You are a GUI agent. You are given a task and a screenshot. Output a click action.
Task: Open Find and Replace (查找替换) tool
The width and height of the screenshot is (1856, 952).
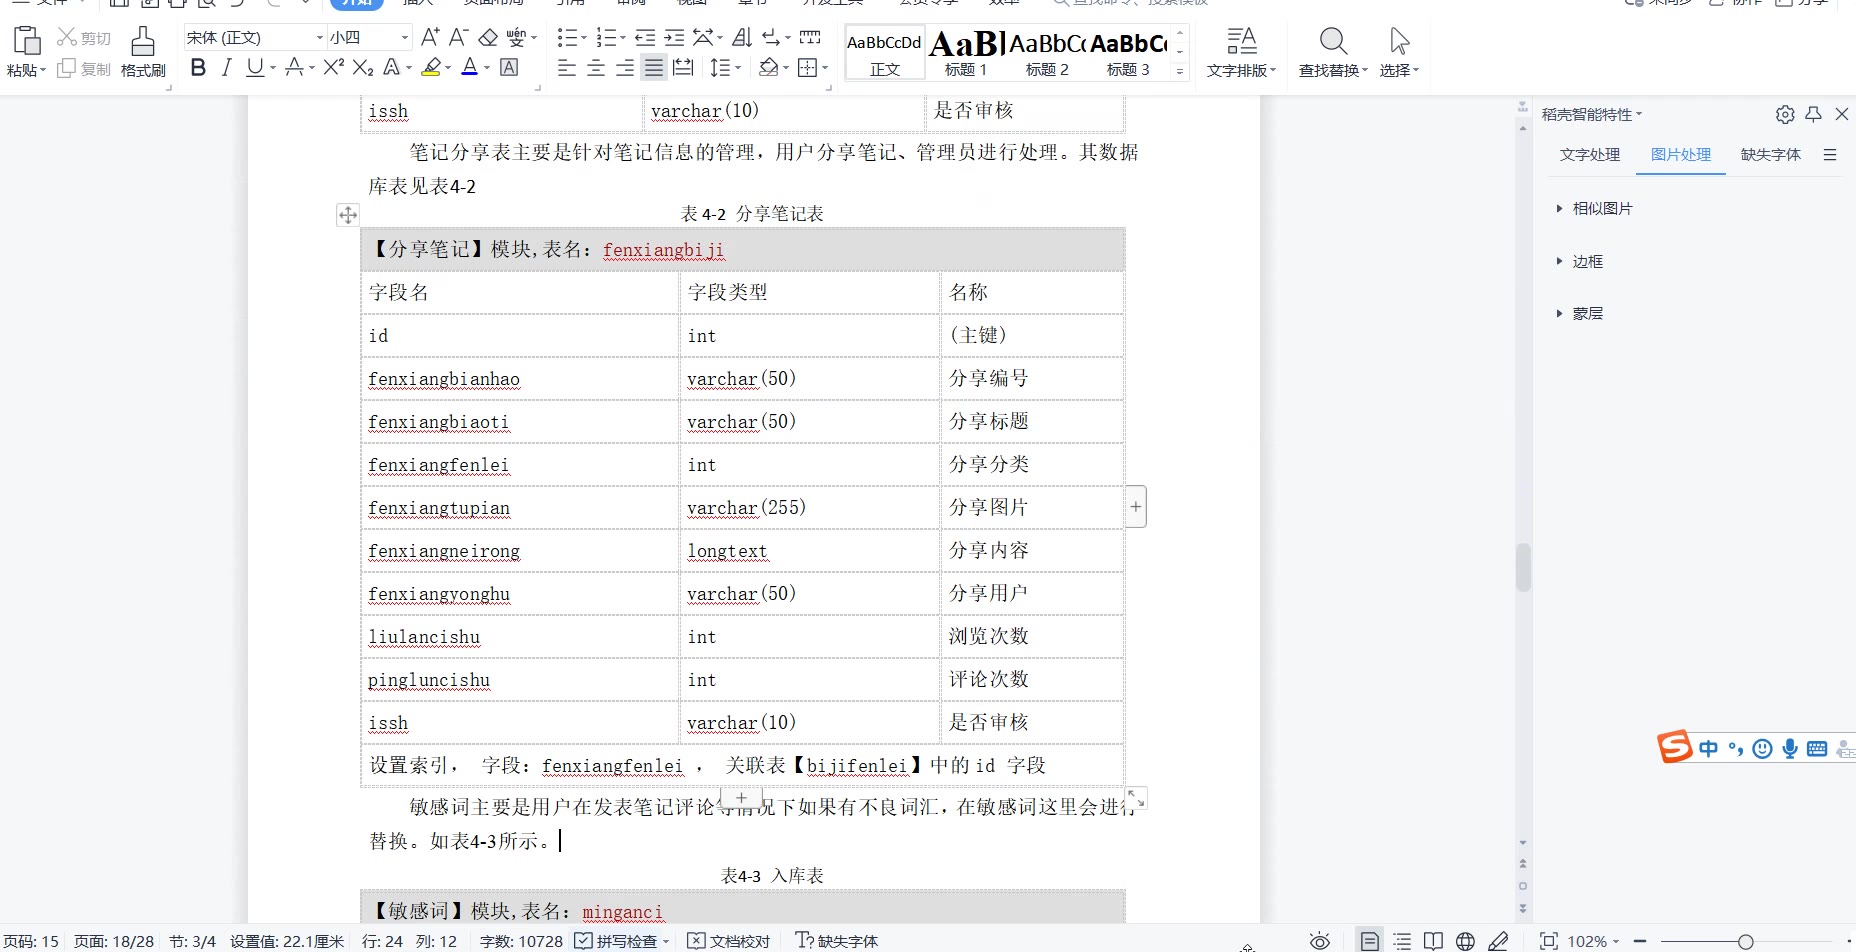(1332, 52)
